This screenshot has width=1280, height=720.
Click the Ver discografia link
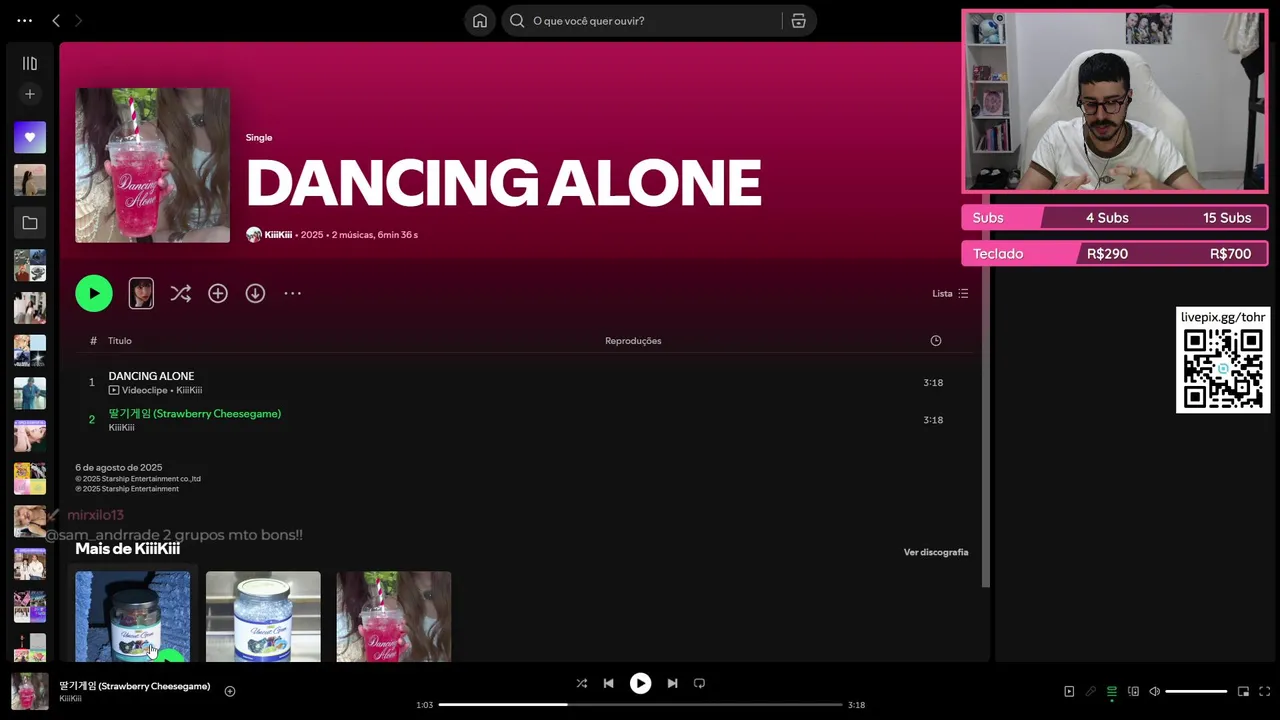click(936, 552)
